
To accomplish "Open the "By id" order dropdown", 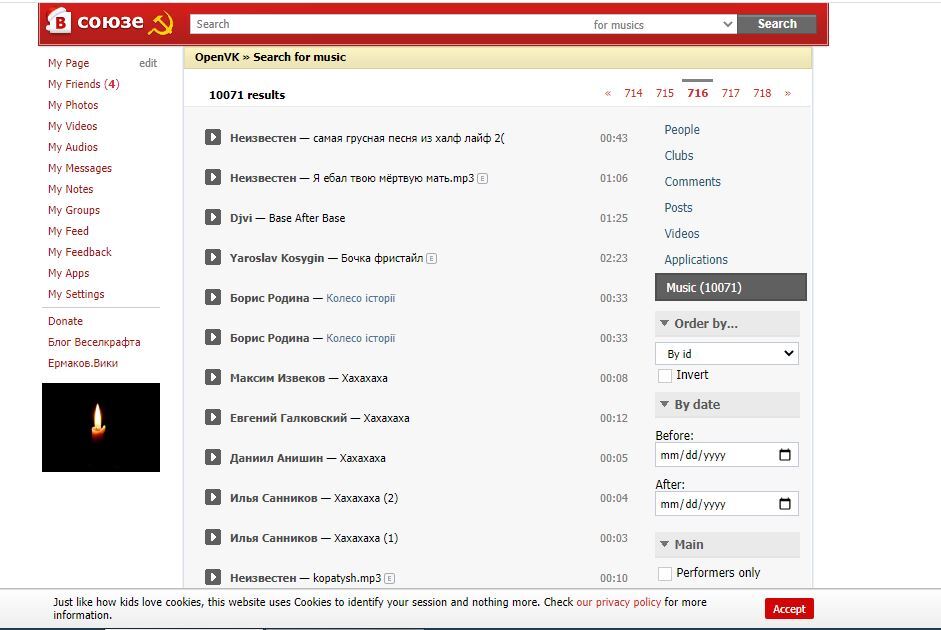I will (x=727, y=353).
